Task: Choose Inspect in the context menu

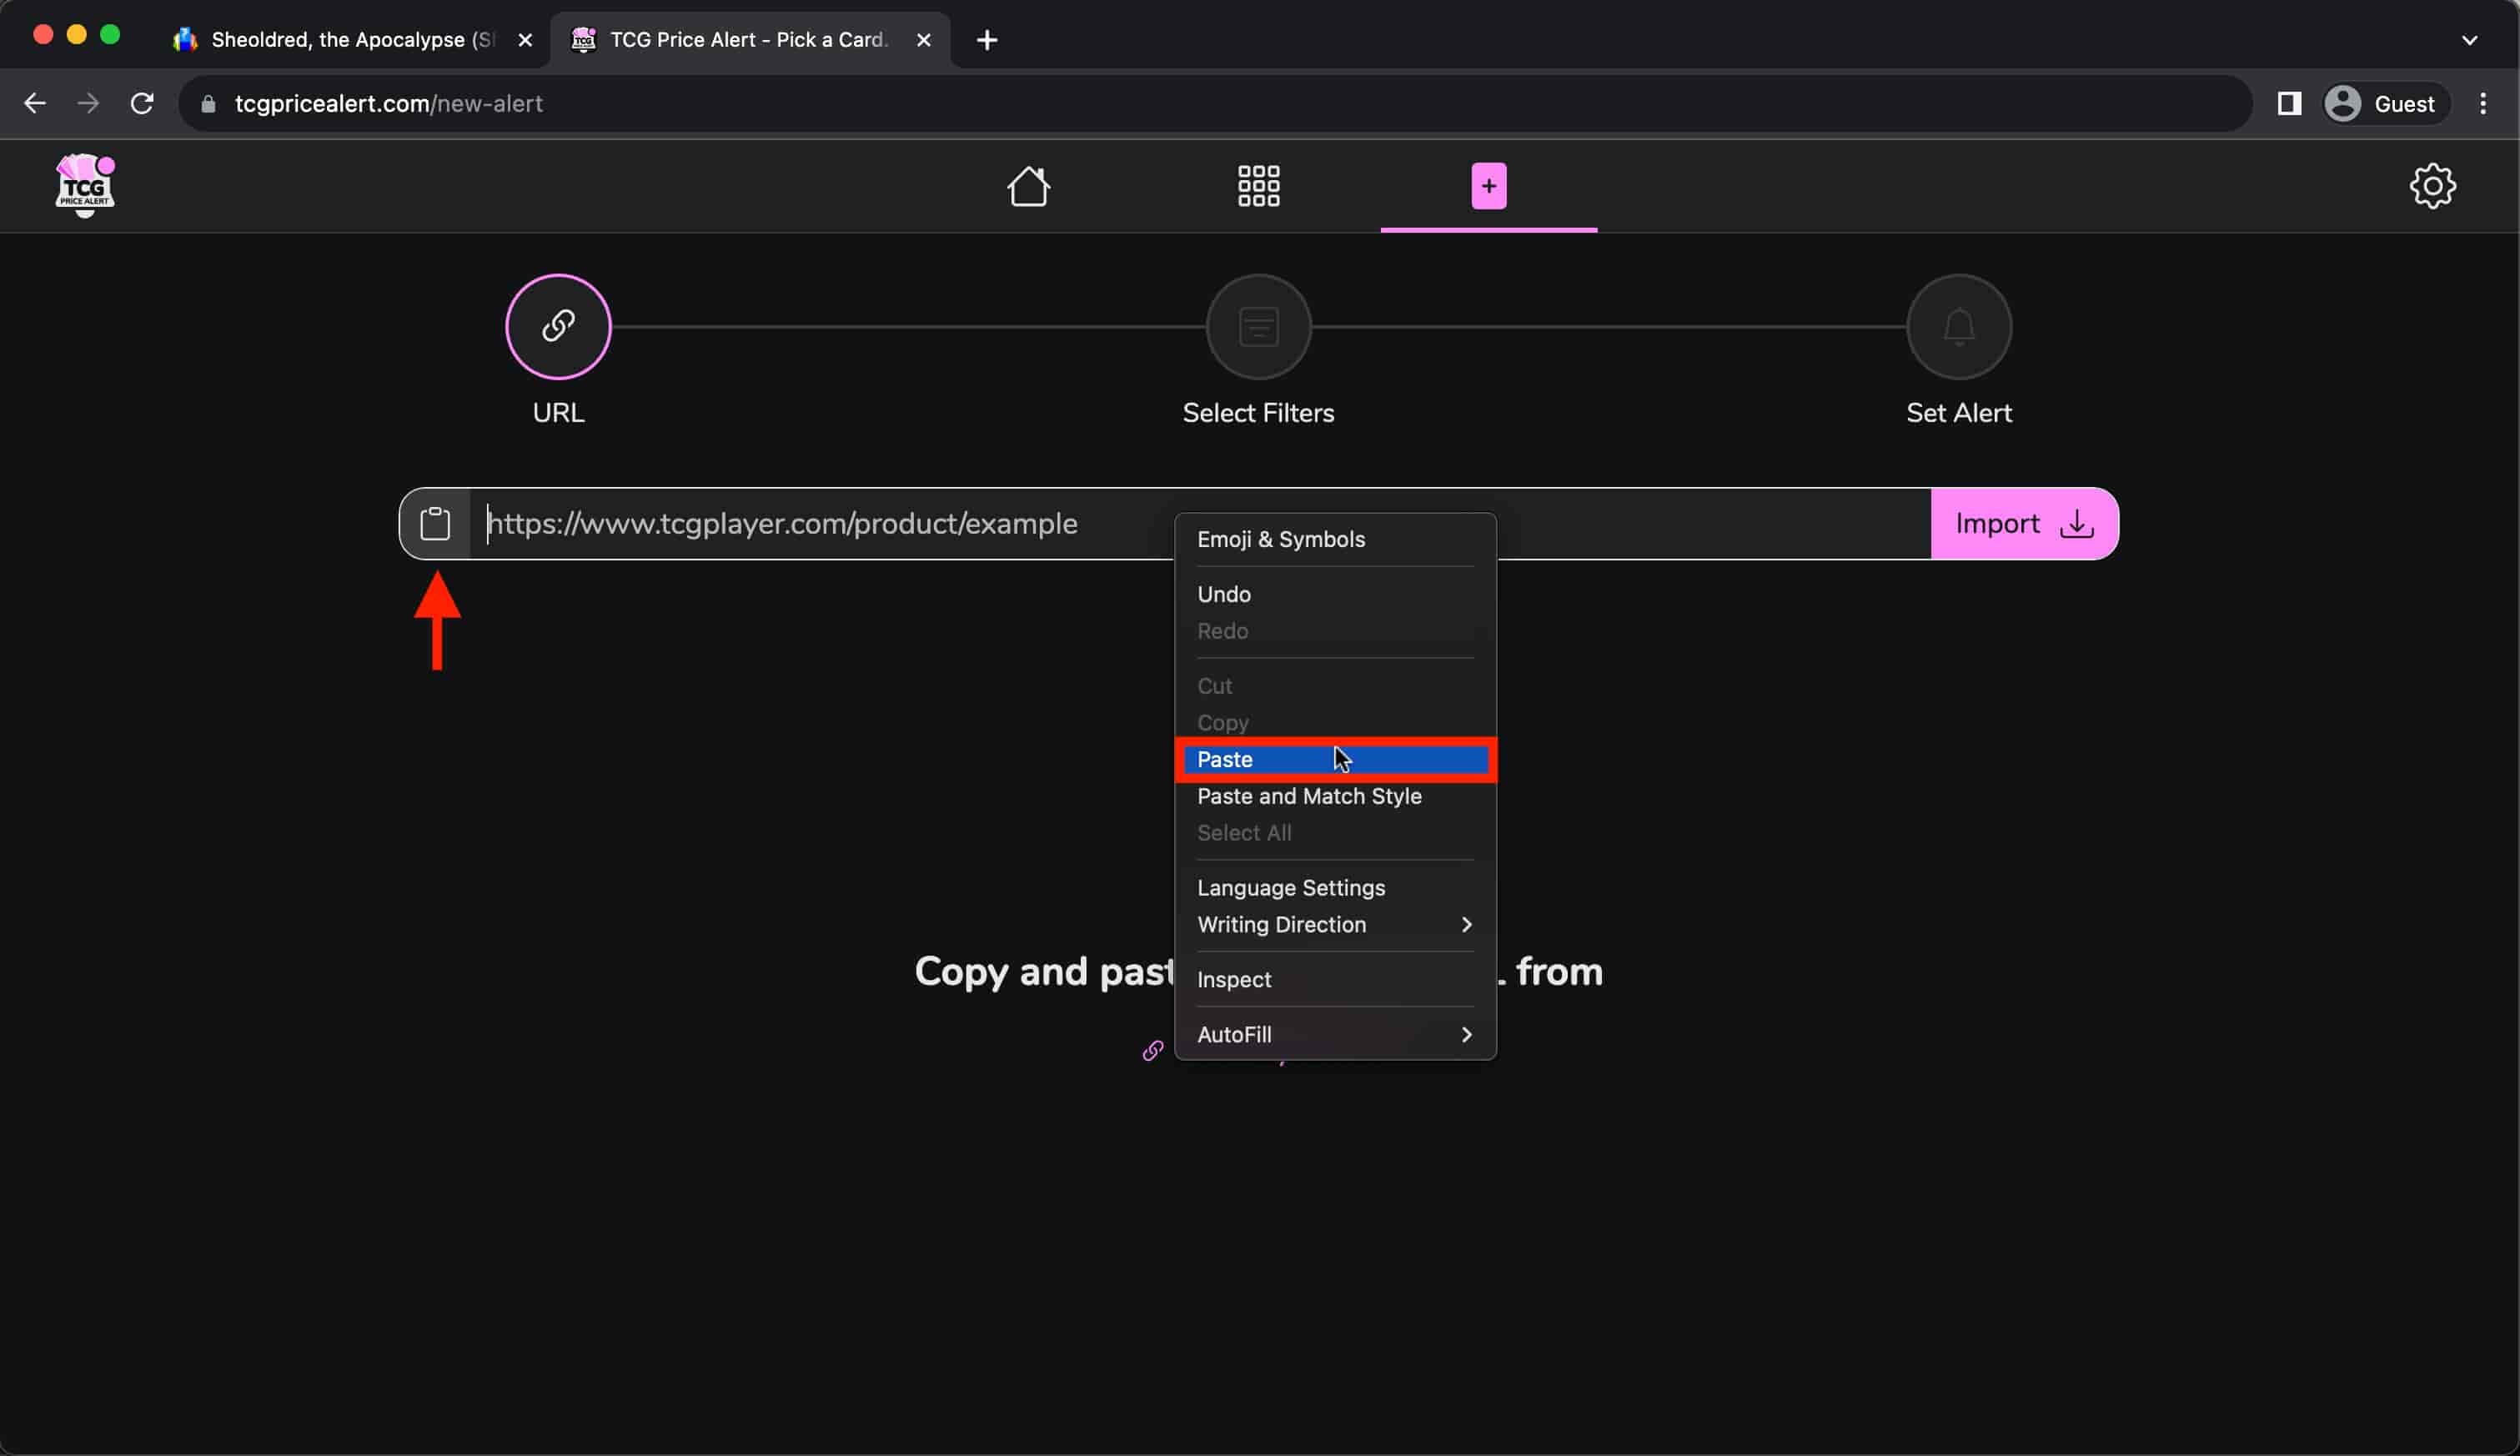Action: click(1335, 981)
